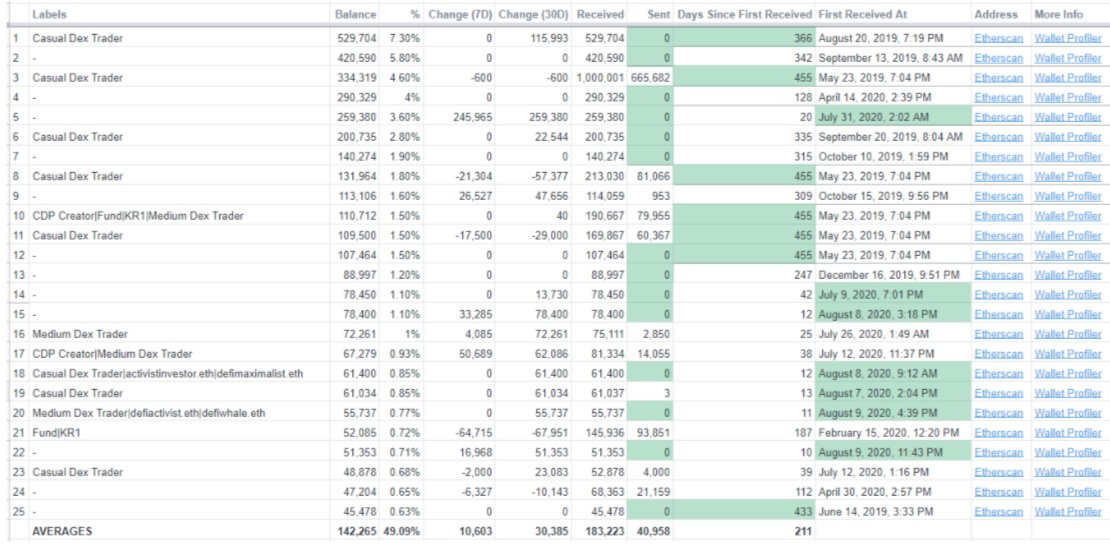Select balance cell 420,590
Image resolution: width=1110 pixels, height=544 pixels.
pyautogui.click(x=357, y=58)
